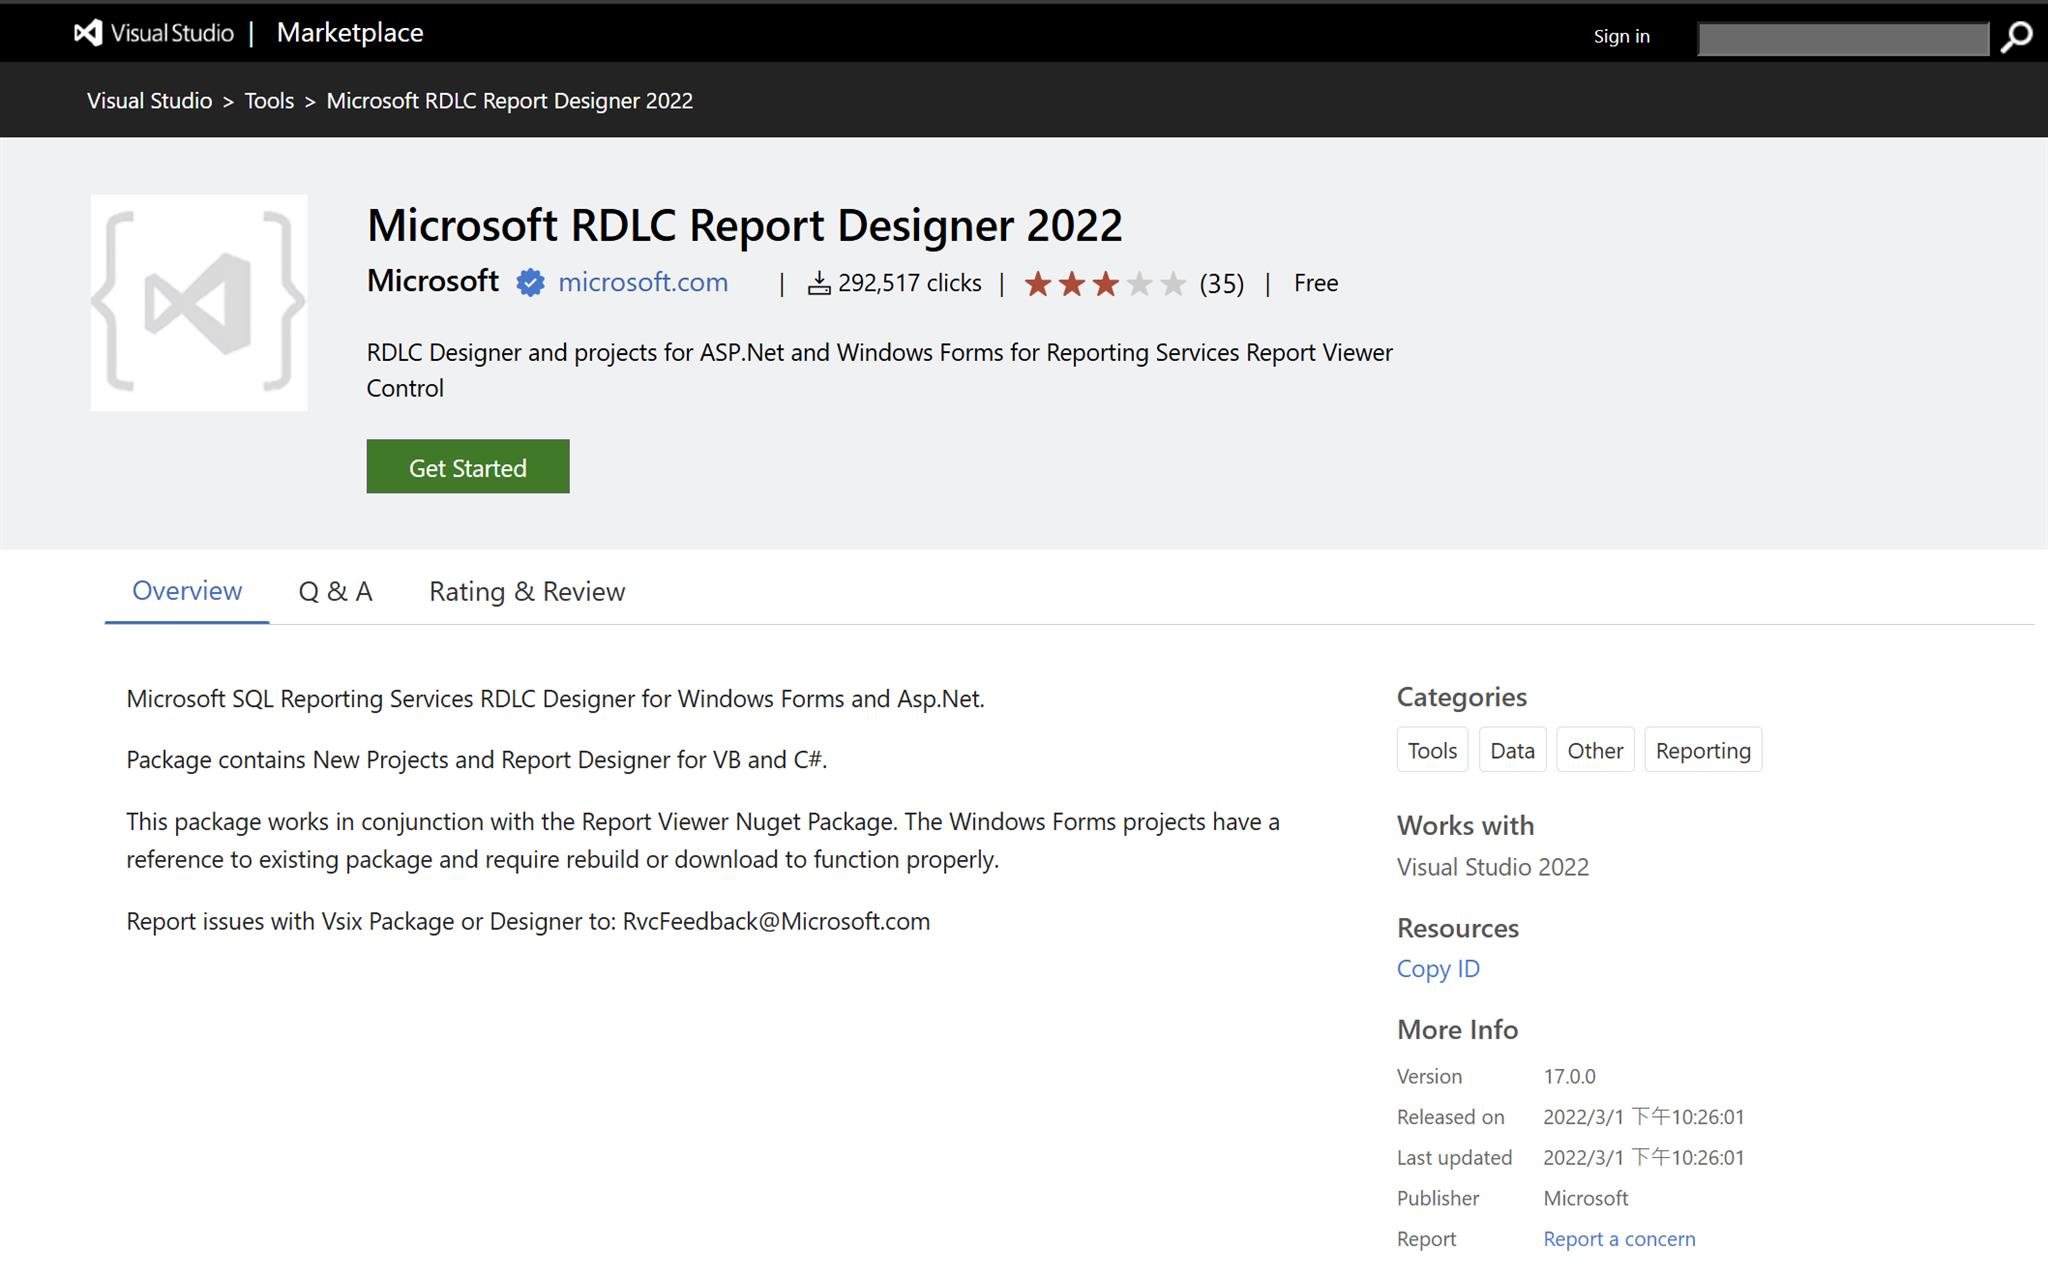Click the More Info heading
Image resolution: width=2048 pixels, height=1277 pixels.
pyautogui.click(x=1457, y=1030)
